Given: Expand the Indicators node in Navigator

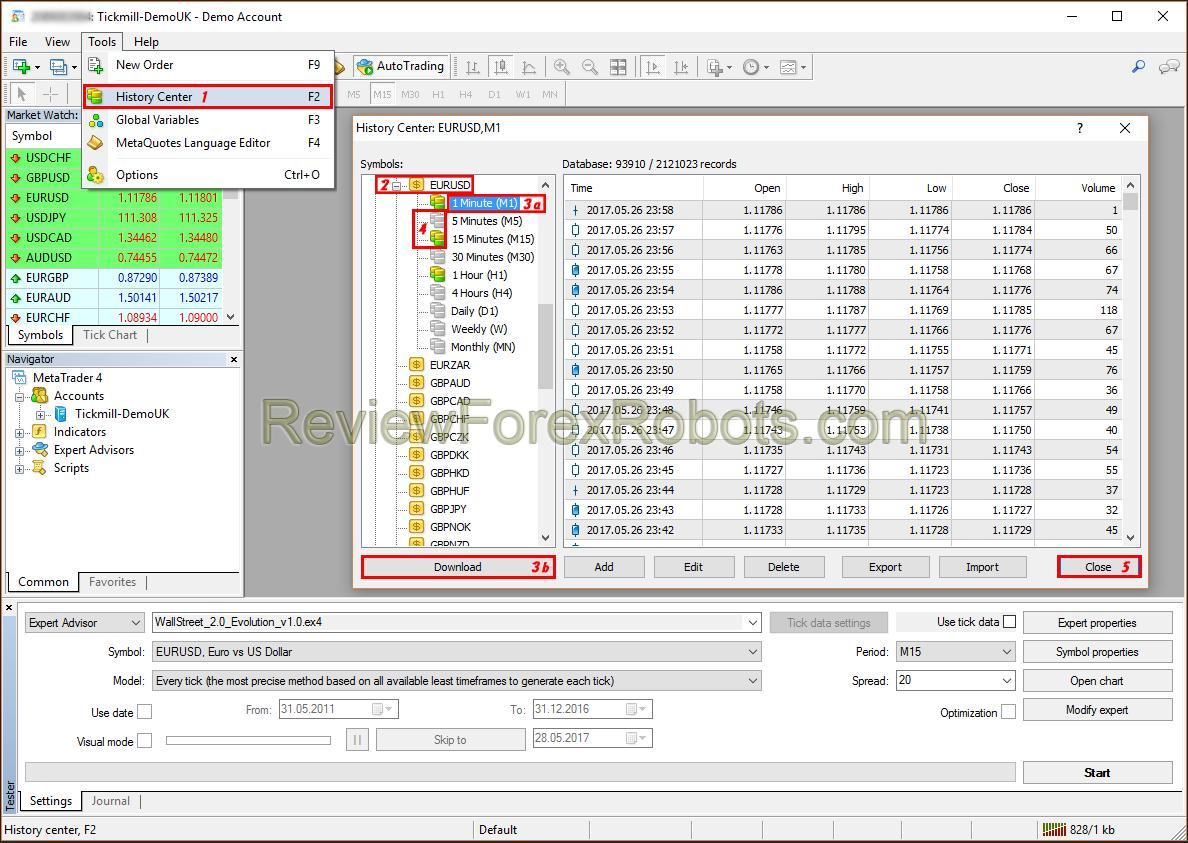Looking at the screenshot, I should 19,432.
